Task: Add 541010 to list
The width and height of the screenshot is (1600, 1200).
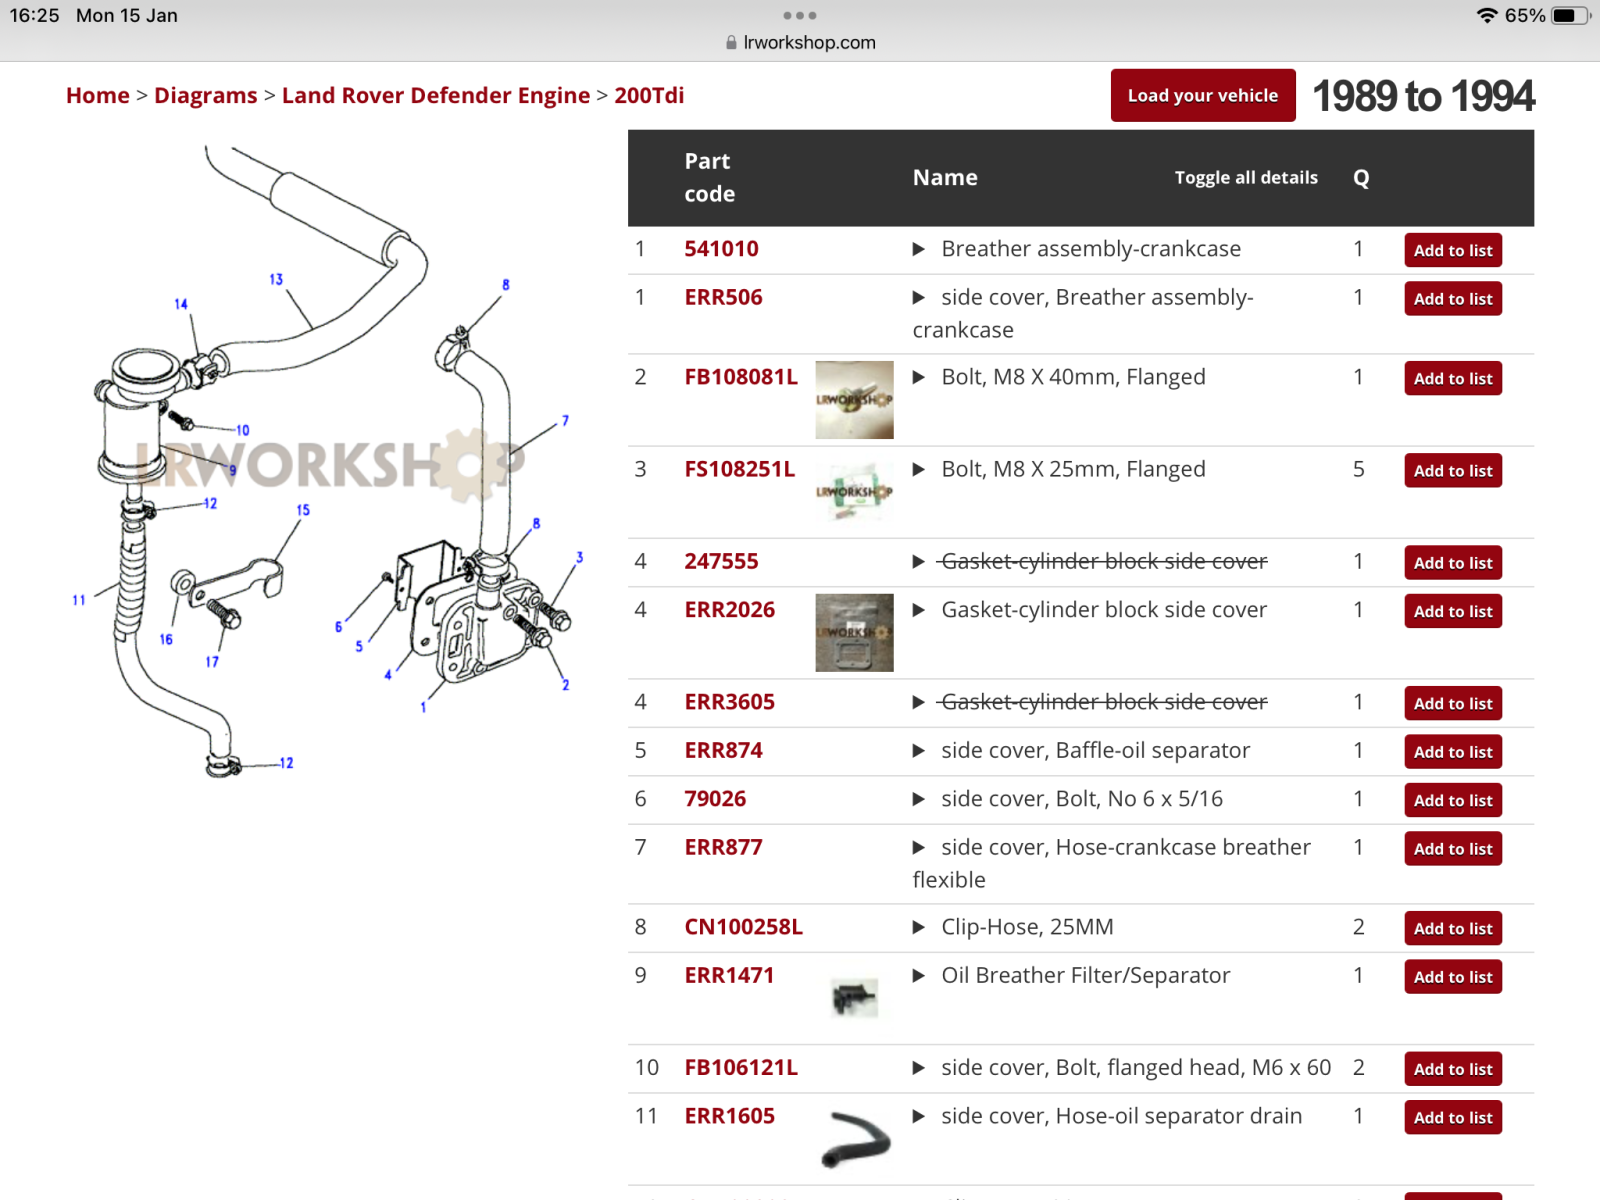Action: 1453,251
